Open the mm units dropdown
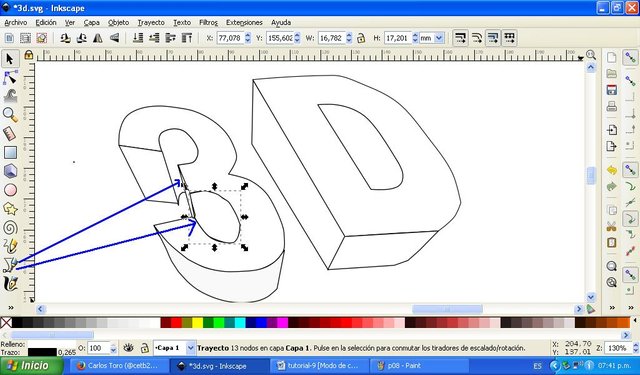The image size is (640, 375). pyautogui.click(x=432, y=38)
